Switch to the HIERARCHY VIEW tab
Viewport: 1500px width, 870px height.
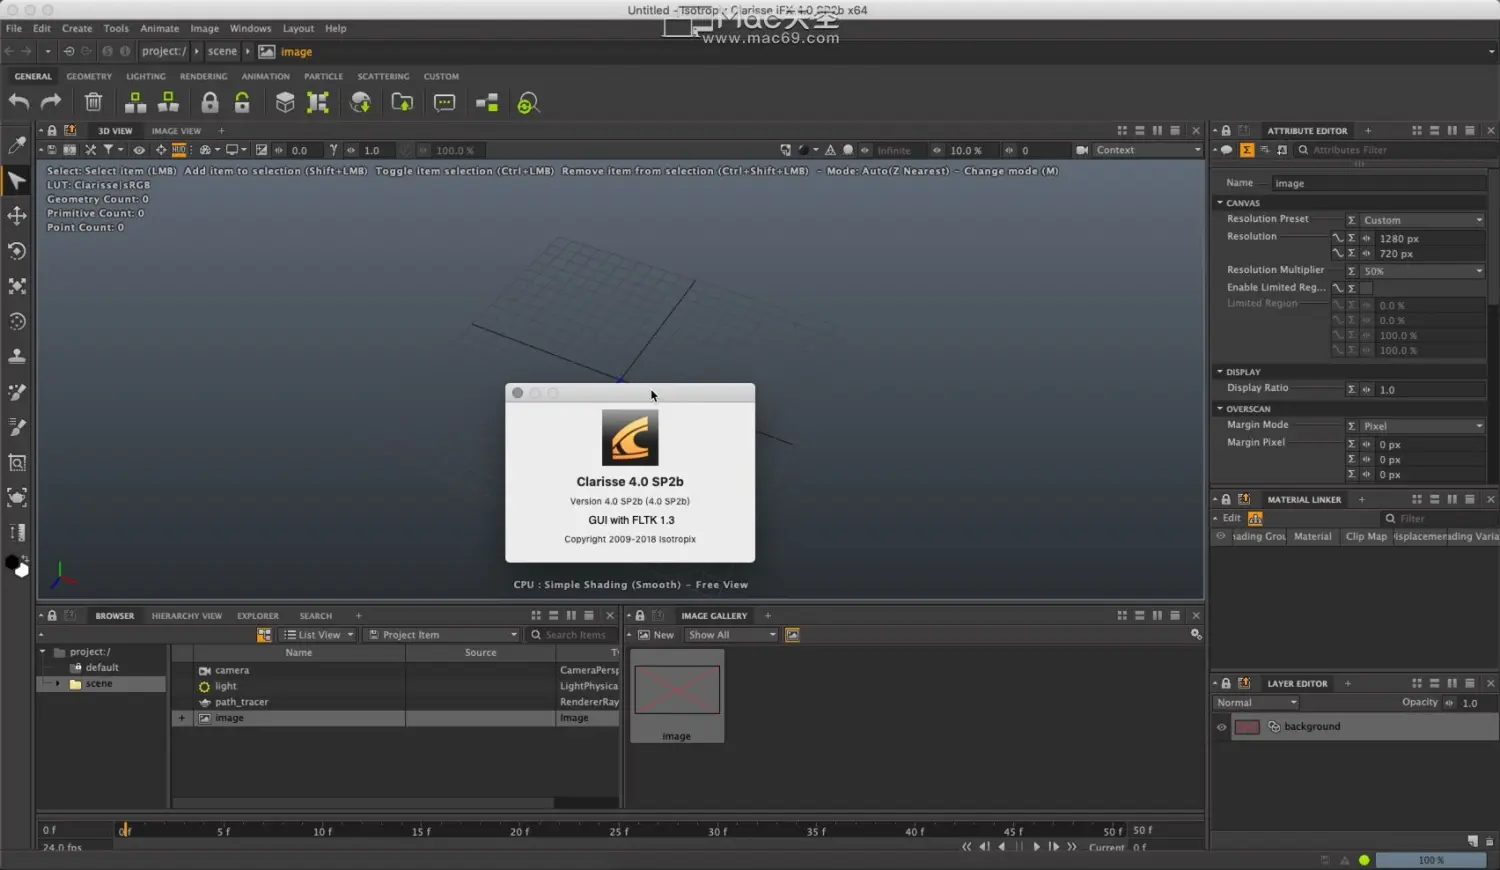[186, 616]
